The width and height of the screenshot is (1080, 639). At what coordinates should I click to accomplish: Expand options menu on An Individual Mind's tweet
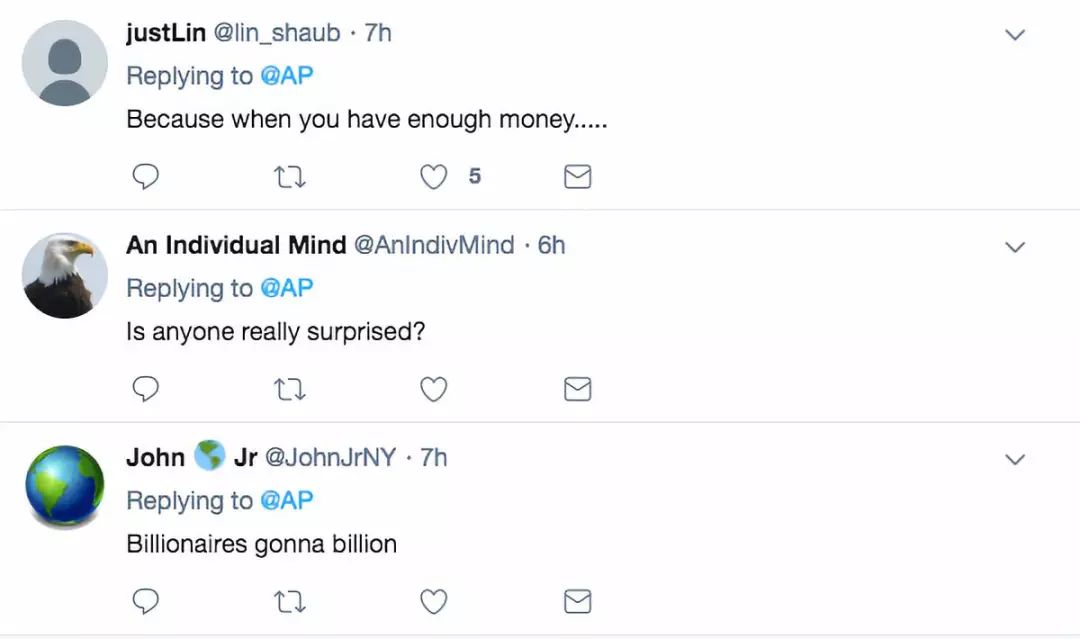click(x=1015, y=247)
